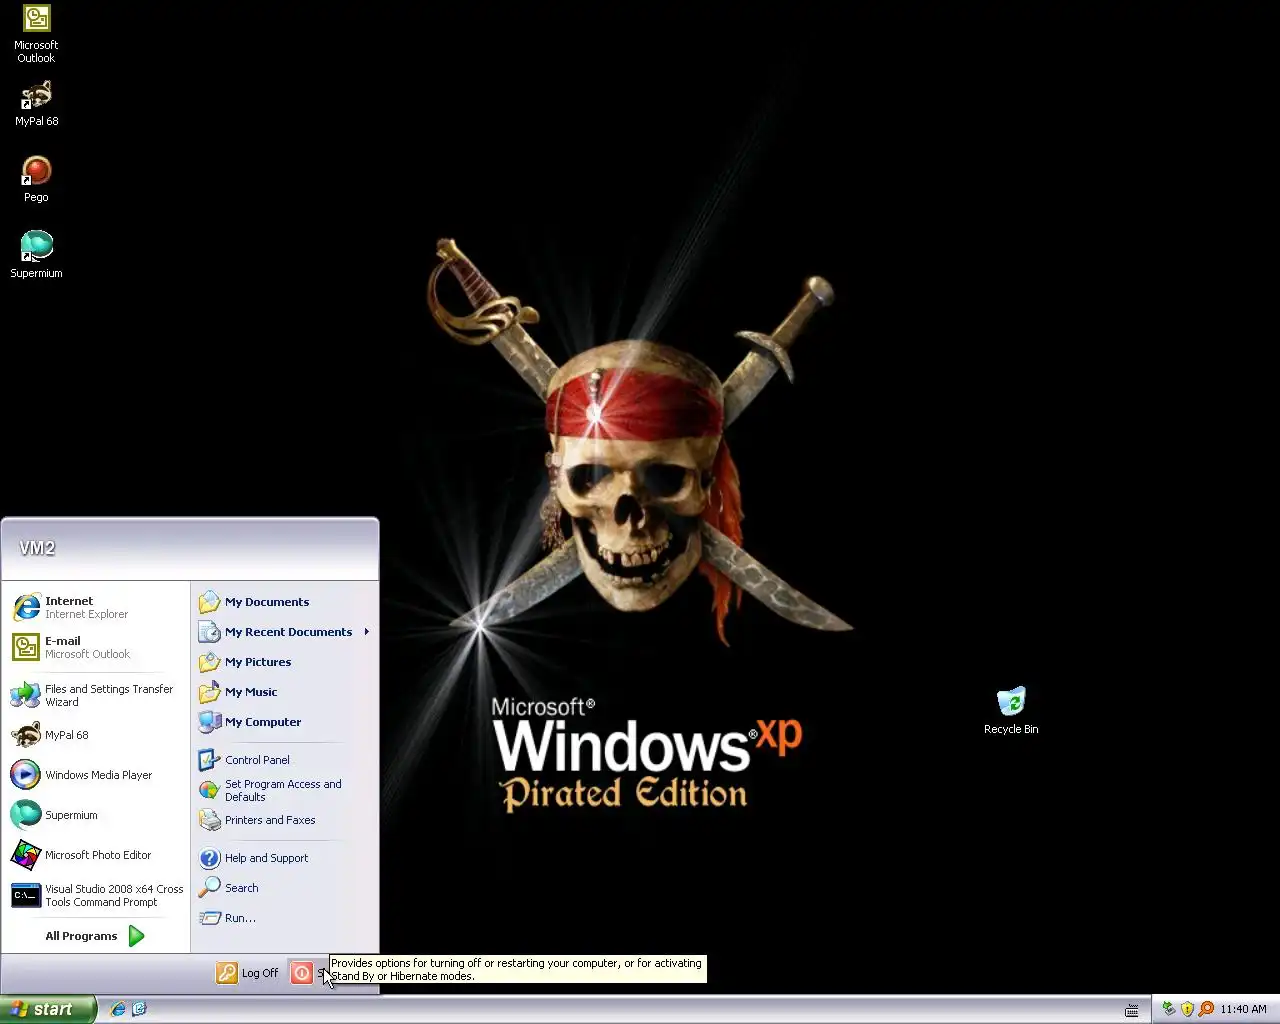The width and height of the screenshot is (1280, 1024).
Task: Launch Supermium from the desktop
Action: click(x=36, y=255)
